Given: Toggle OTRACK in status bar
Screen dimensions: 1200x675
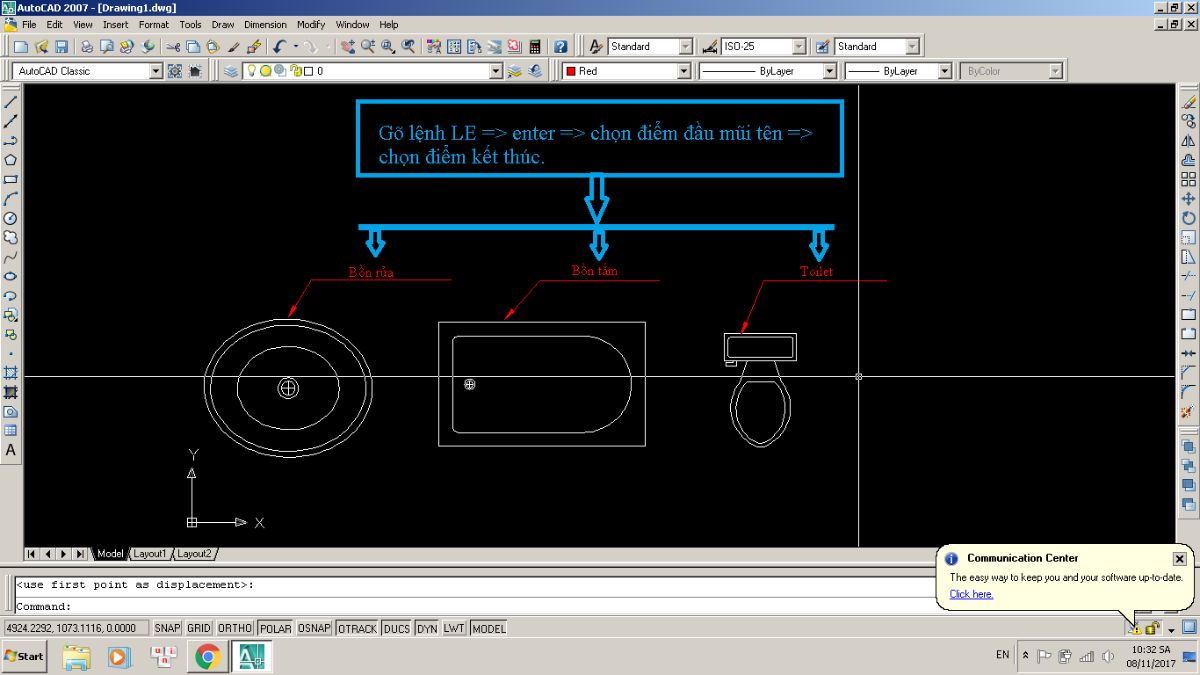Looking at the screenshot, I should [357, 628].
